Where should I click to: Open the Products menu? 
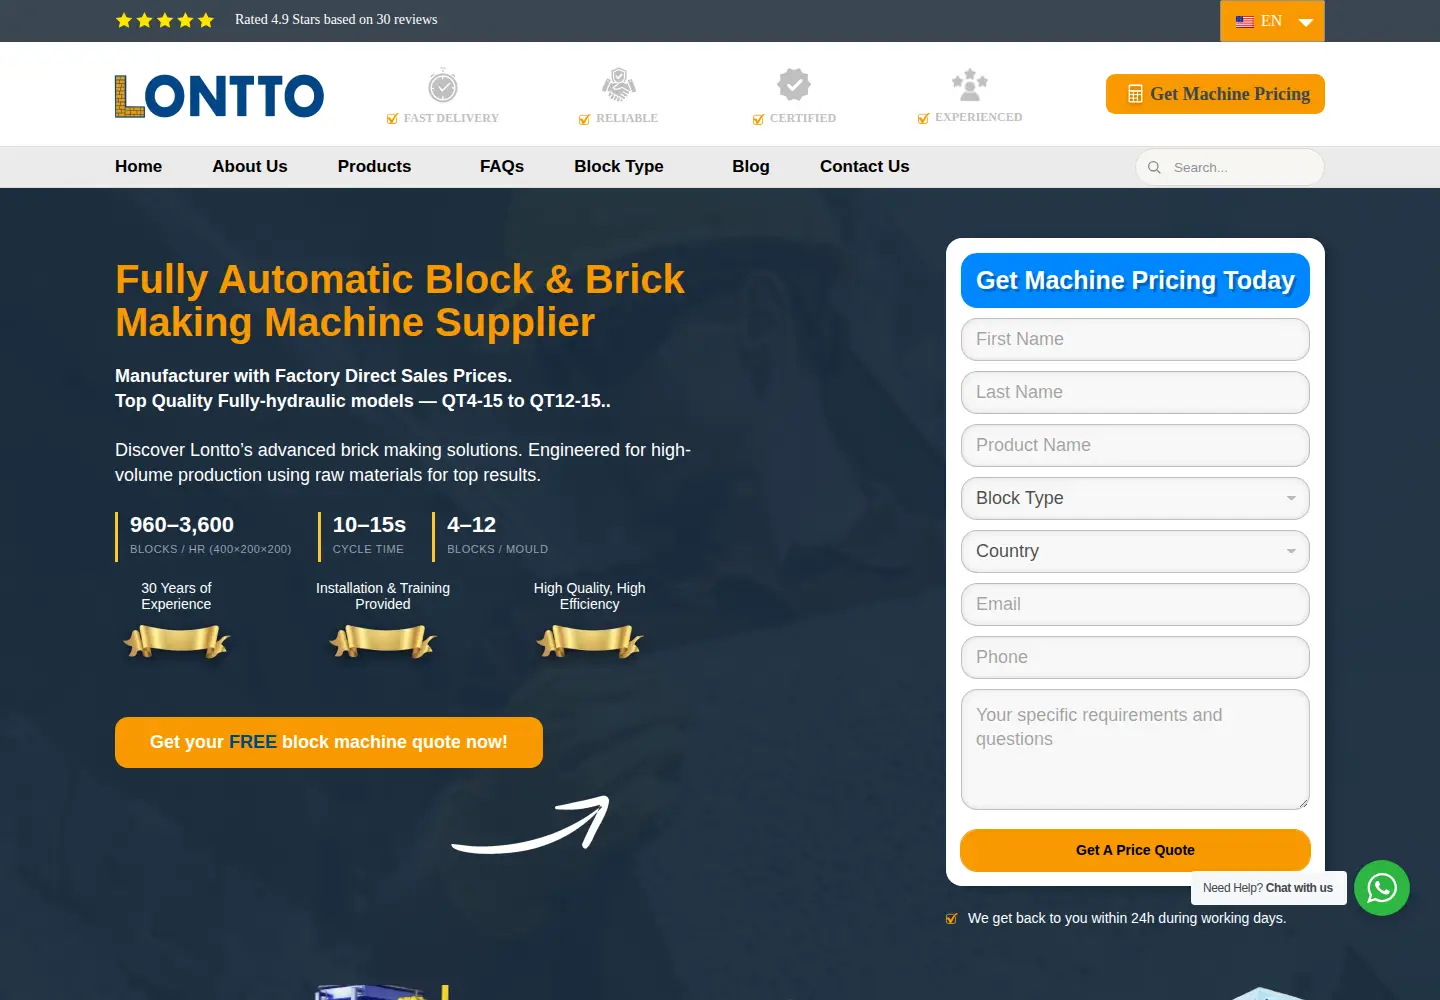pyautogui.click(x=374, y=167)
